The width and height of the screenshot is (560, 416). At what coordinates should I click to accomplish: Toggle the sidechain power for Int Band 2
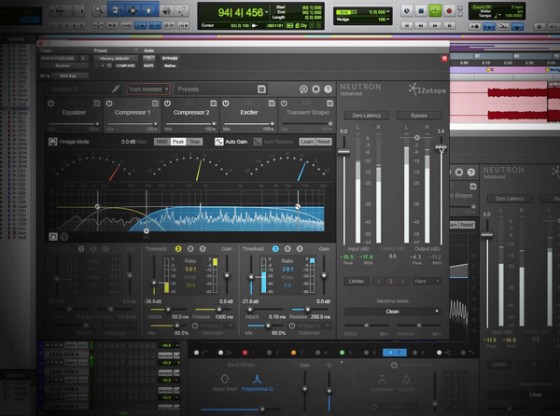pyautogui.click(x=195, y=326)
